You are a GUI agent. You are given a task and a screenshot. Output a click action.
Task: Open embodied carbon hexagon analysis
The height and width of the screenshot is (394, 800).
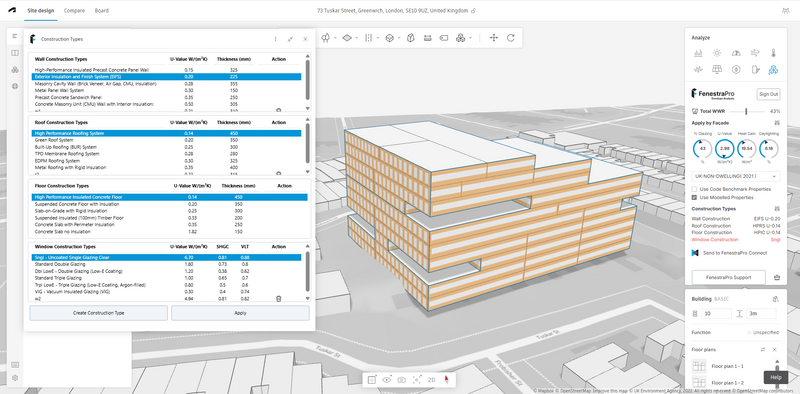point(736,69)
